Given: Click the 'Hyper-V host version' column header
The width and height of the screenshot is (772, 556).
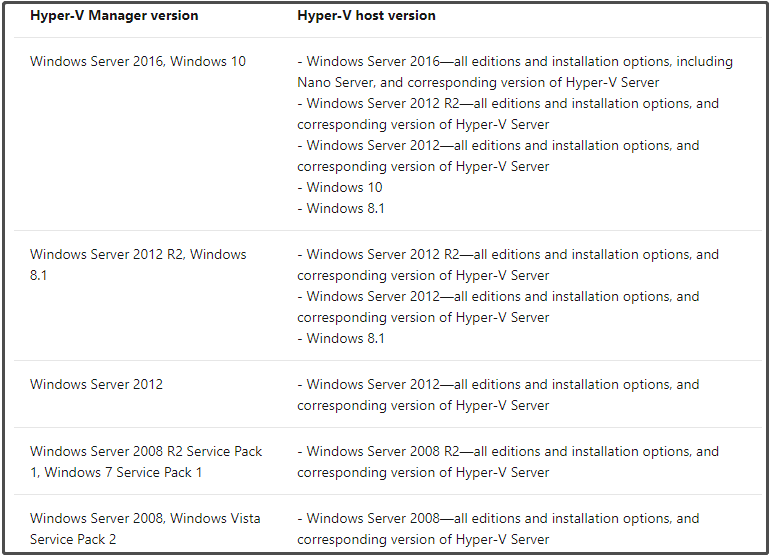Looking at the screenshot, I should coord(366,16).
